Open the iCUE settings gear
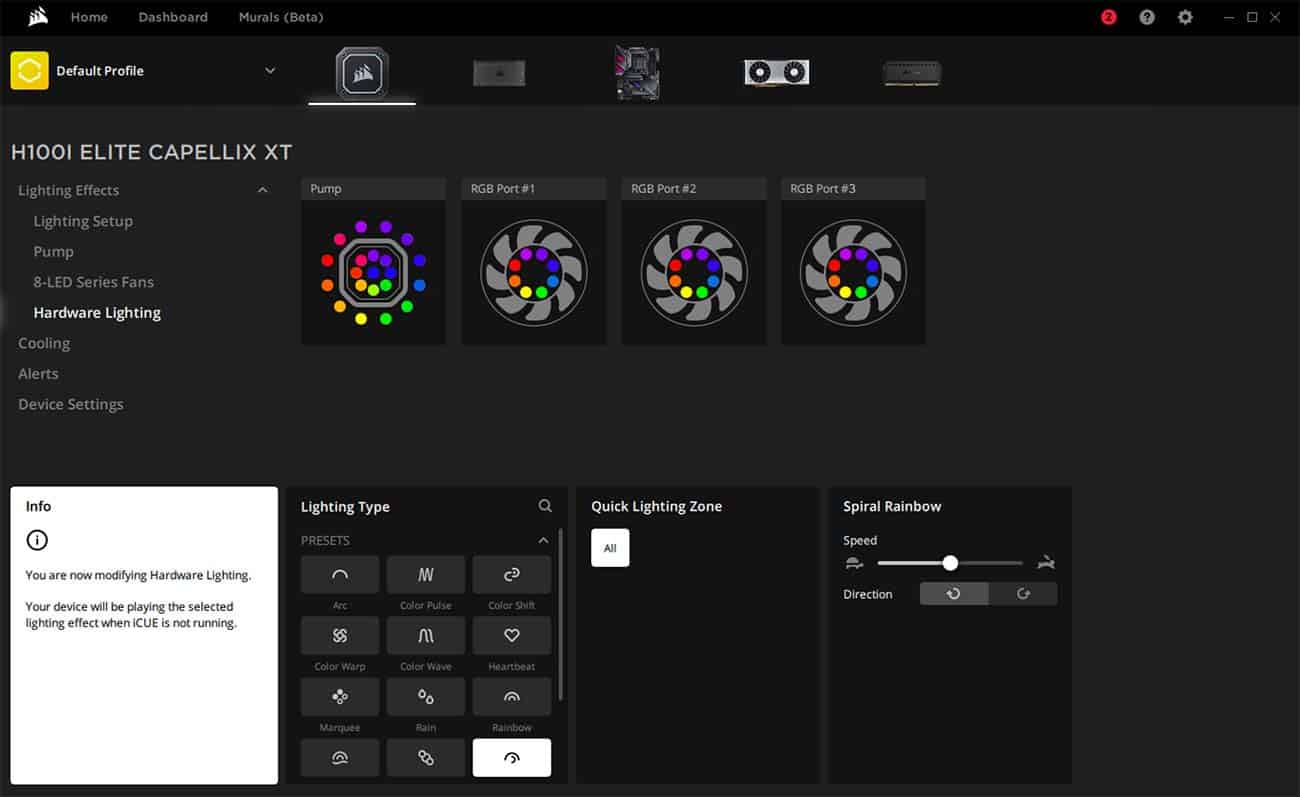This screenshot has height=797, width=1300. 1185,17
